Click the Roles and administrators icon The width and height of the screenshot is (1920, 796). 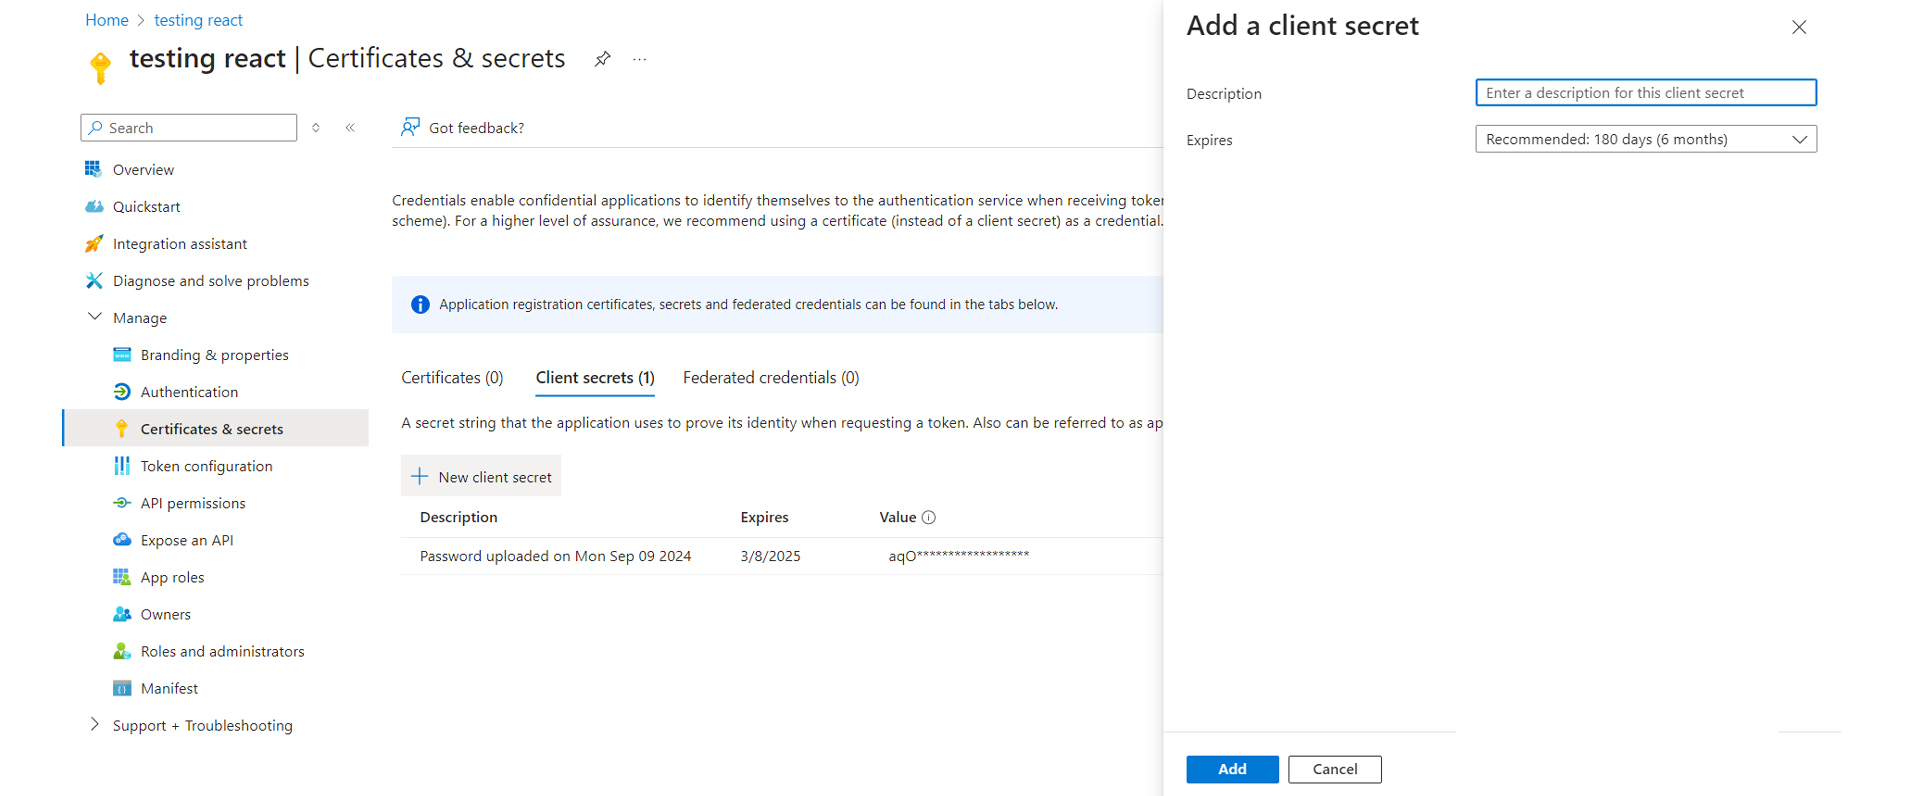pyautogui.click(x=122, y=650)
